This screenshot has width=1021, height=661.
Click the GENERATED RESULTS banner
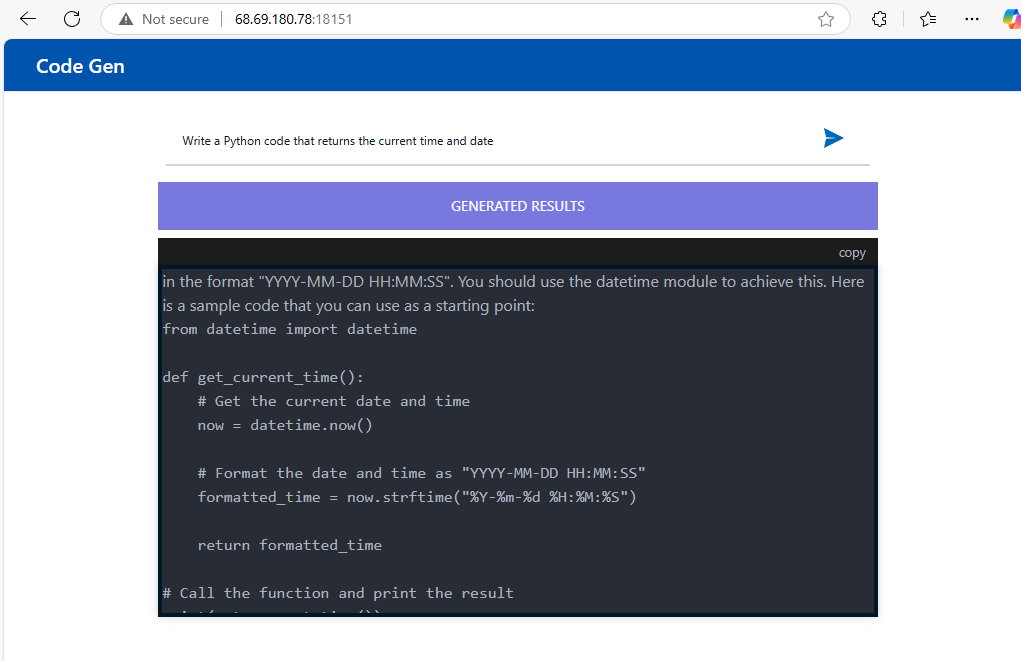click(517, 205)
